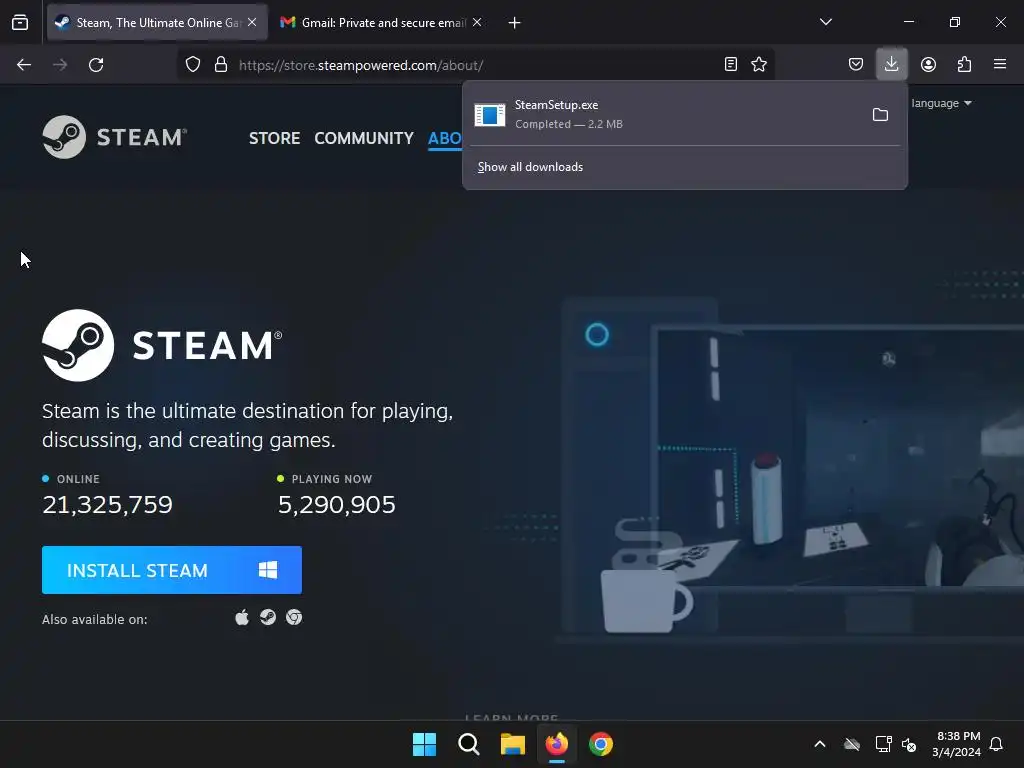Show SteamSetup.exe in folder
The width and height of the screenshot is (1024, 768).
[880, 115]
